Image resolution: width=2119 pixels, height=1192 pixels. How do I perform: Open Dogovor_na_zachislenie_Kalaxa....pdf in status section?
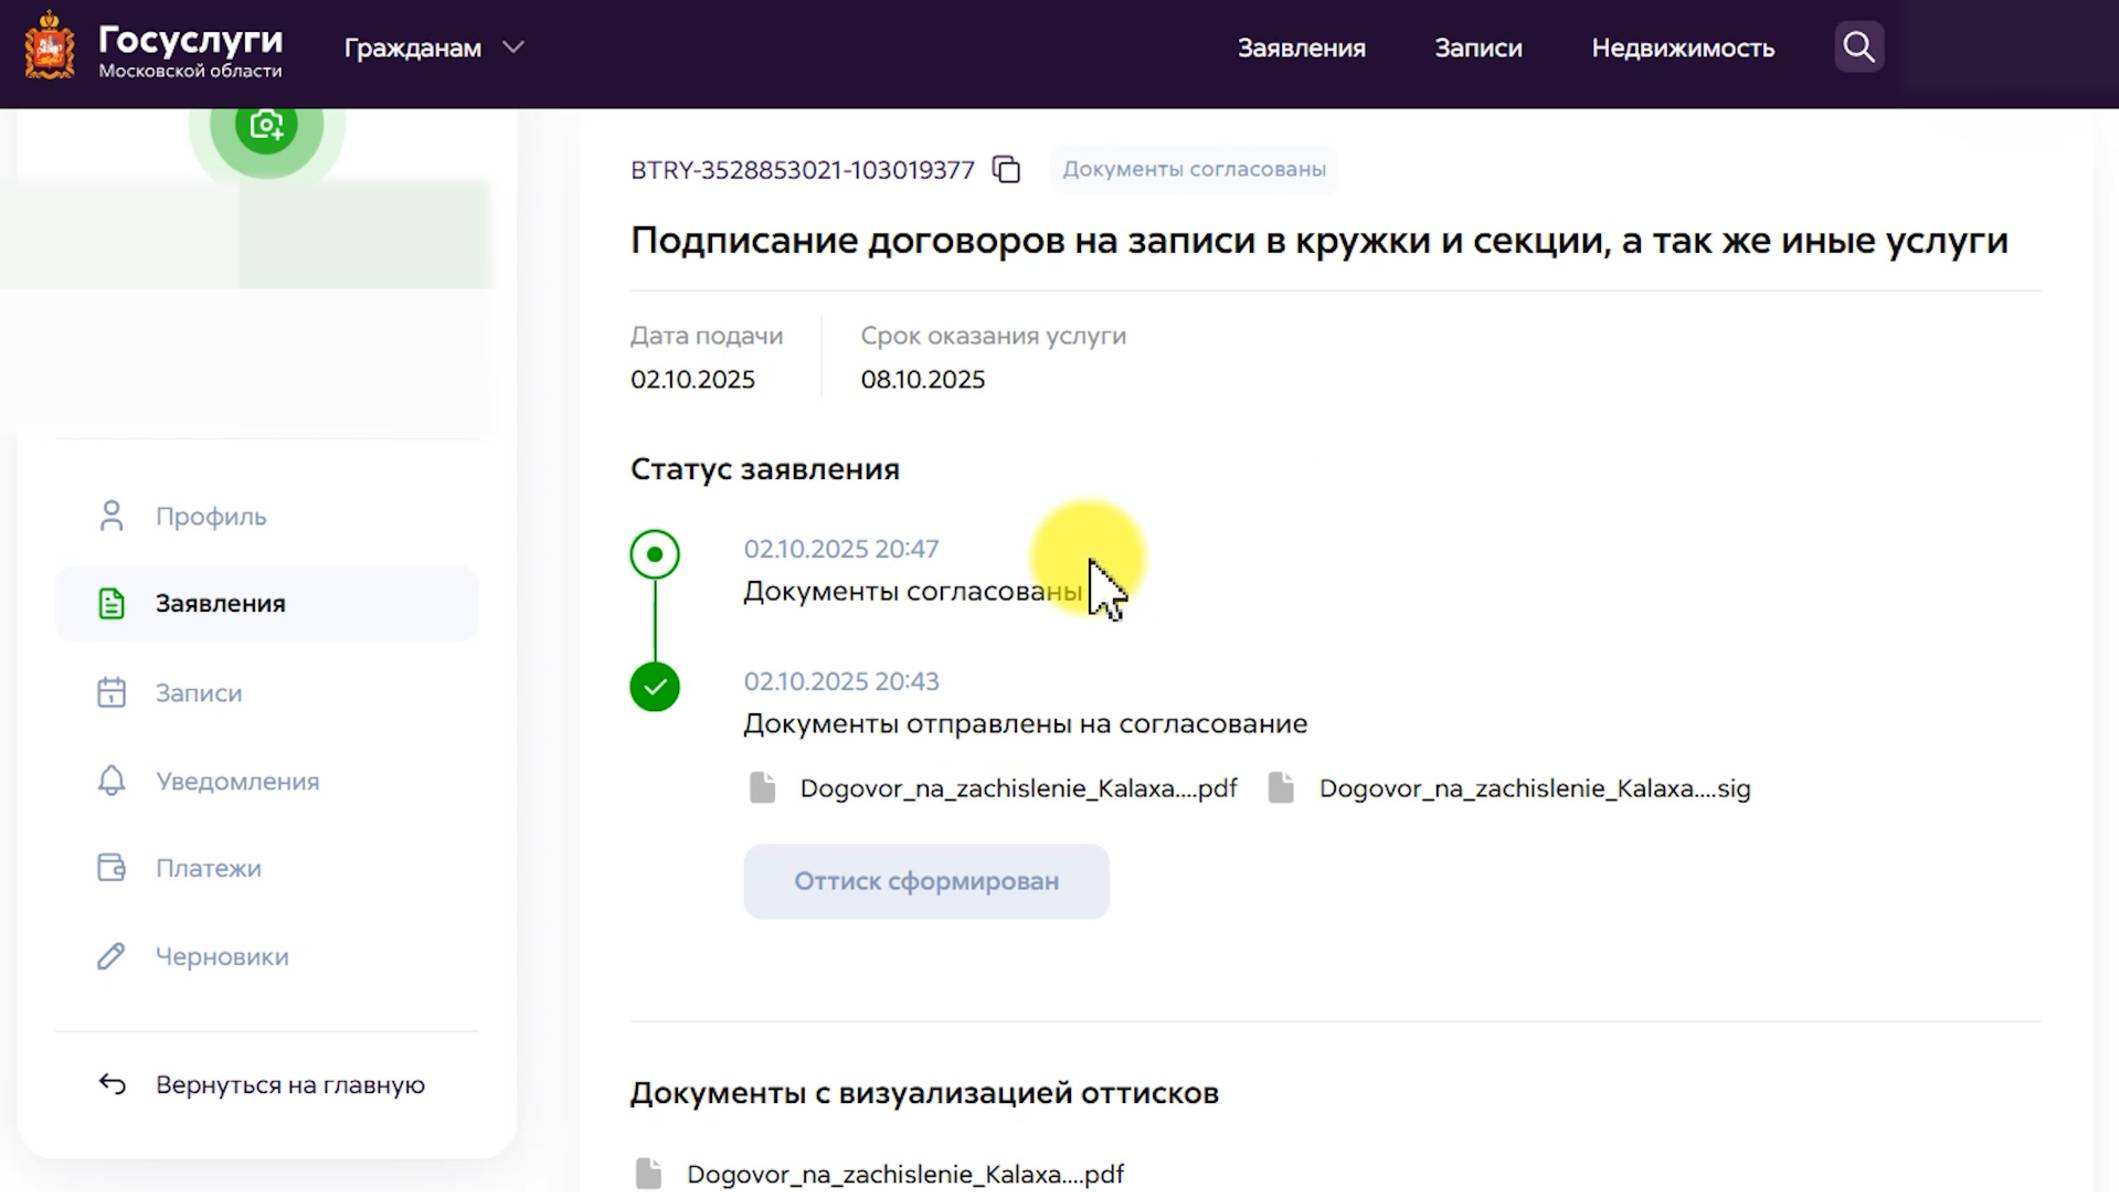tap(1018, 788)
